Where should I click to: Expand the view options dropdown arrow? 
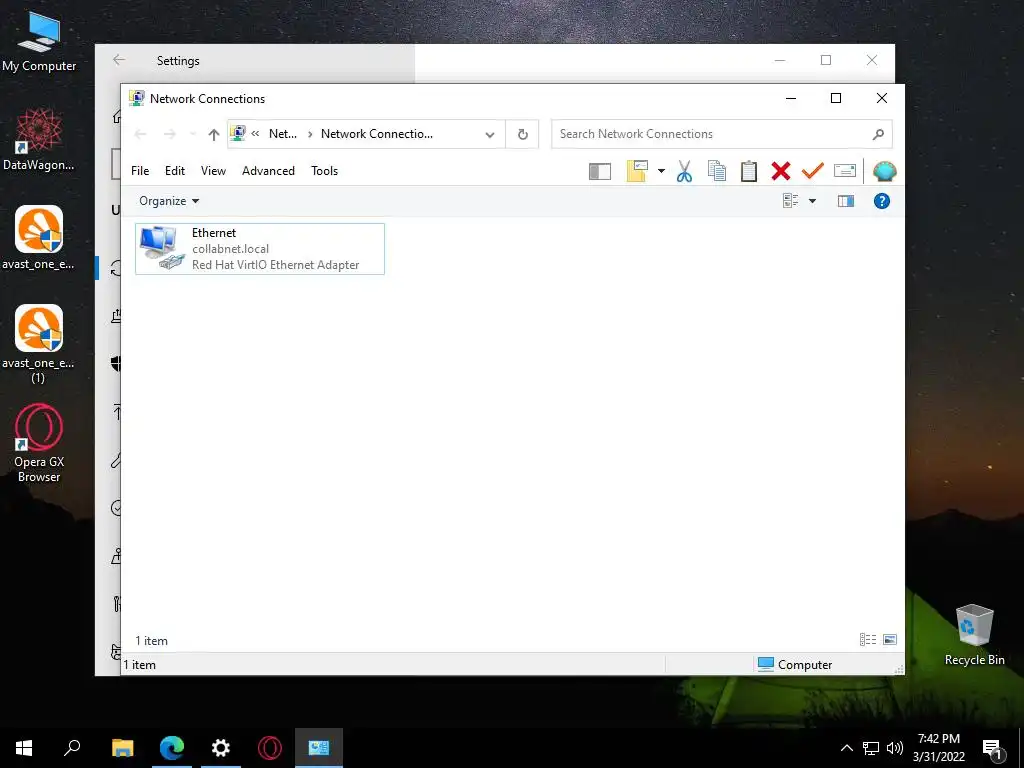point(812,201)
